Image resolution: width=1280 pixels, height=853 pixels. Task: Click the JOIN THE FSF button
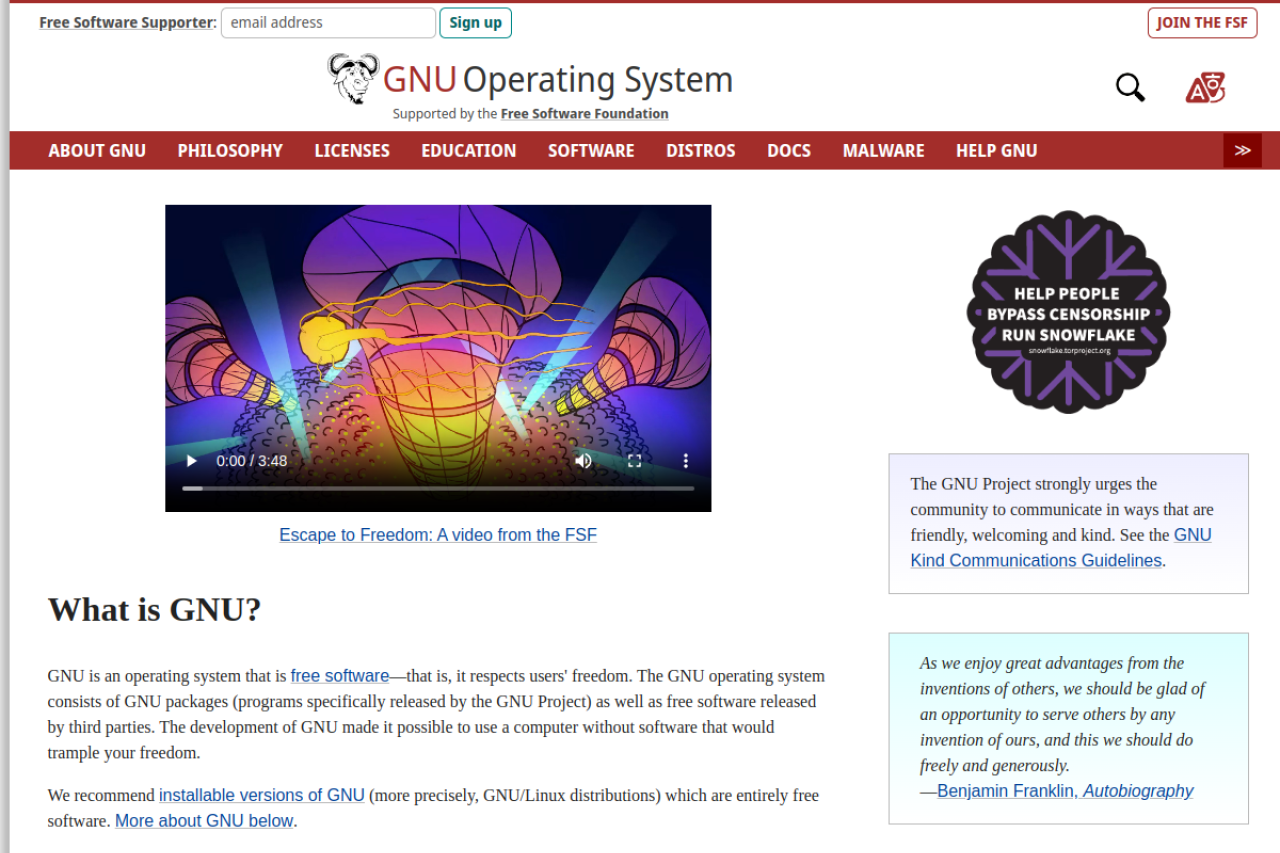1202,23
